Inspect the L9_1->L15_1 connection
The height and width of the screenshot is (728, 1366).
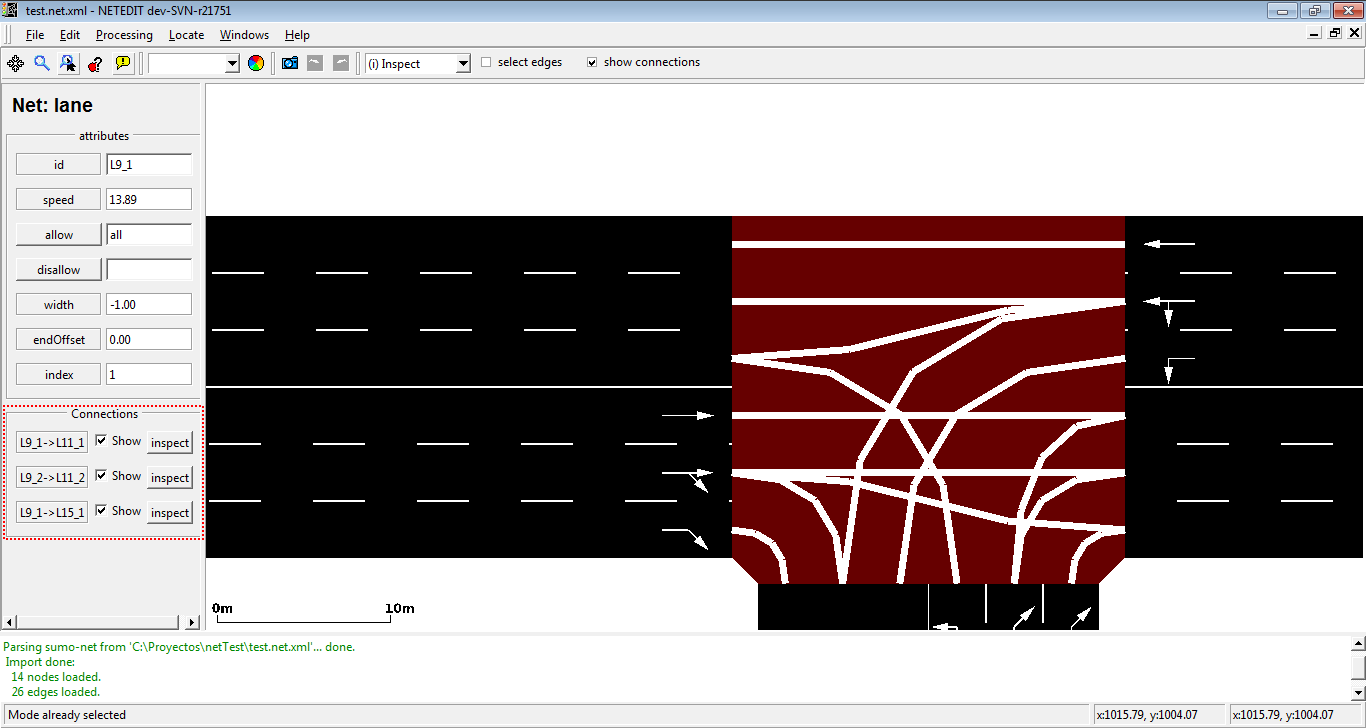170,512
